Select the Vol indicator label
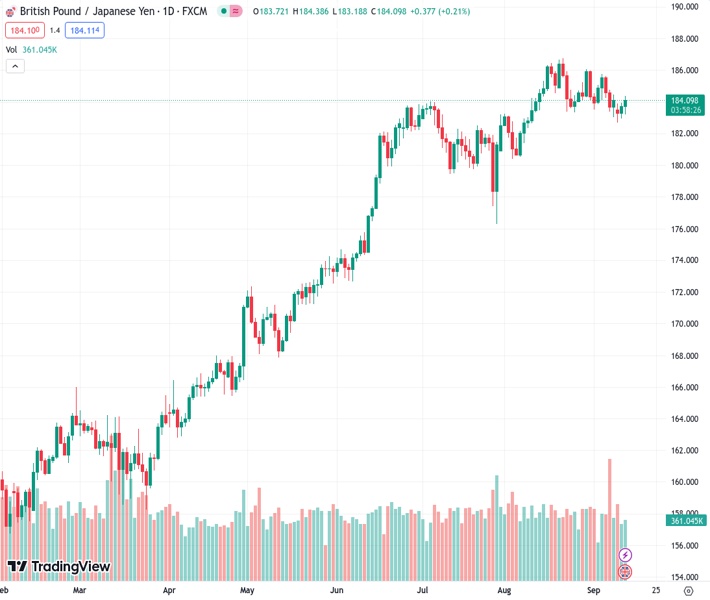This screenshot has height=600, width=710. point(11,49)
